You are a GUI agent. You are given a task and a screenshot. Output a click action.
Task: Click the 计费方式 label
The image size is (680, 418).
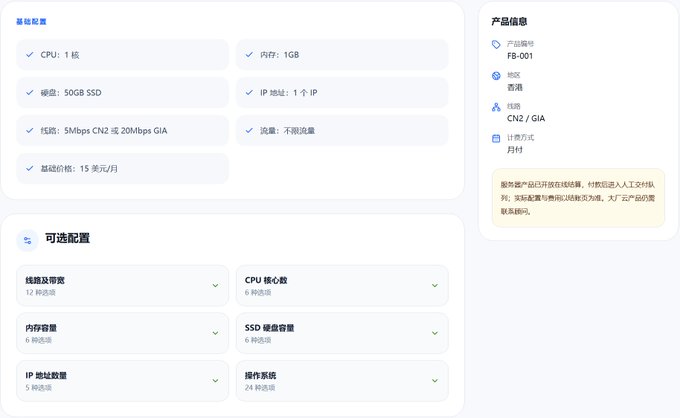pos(520,137)
